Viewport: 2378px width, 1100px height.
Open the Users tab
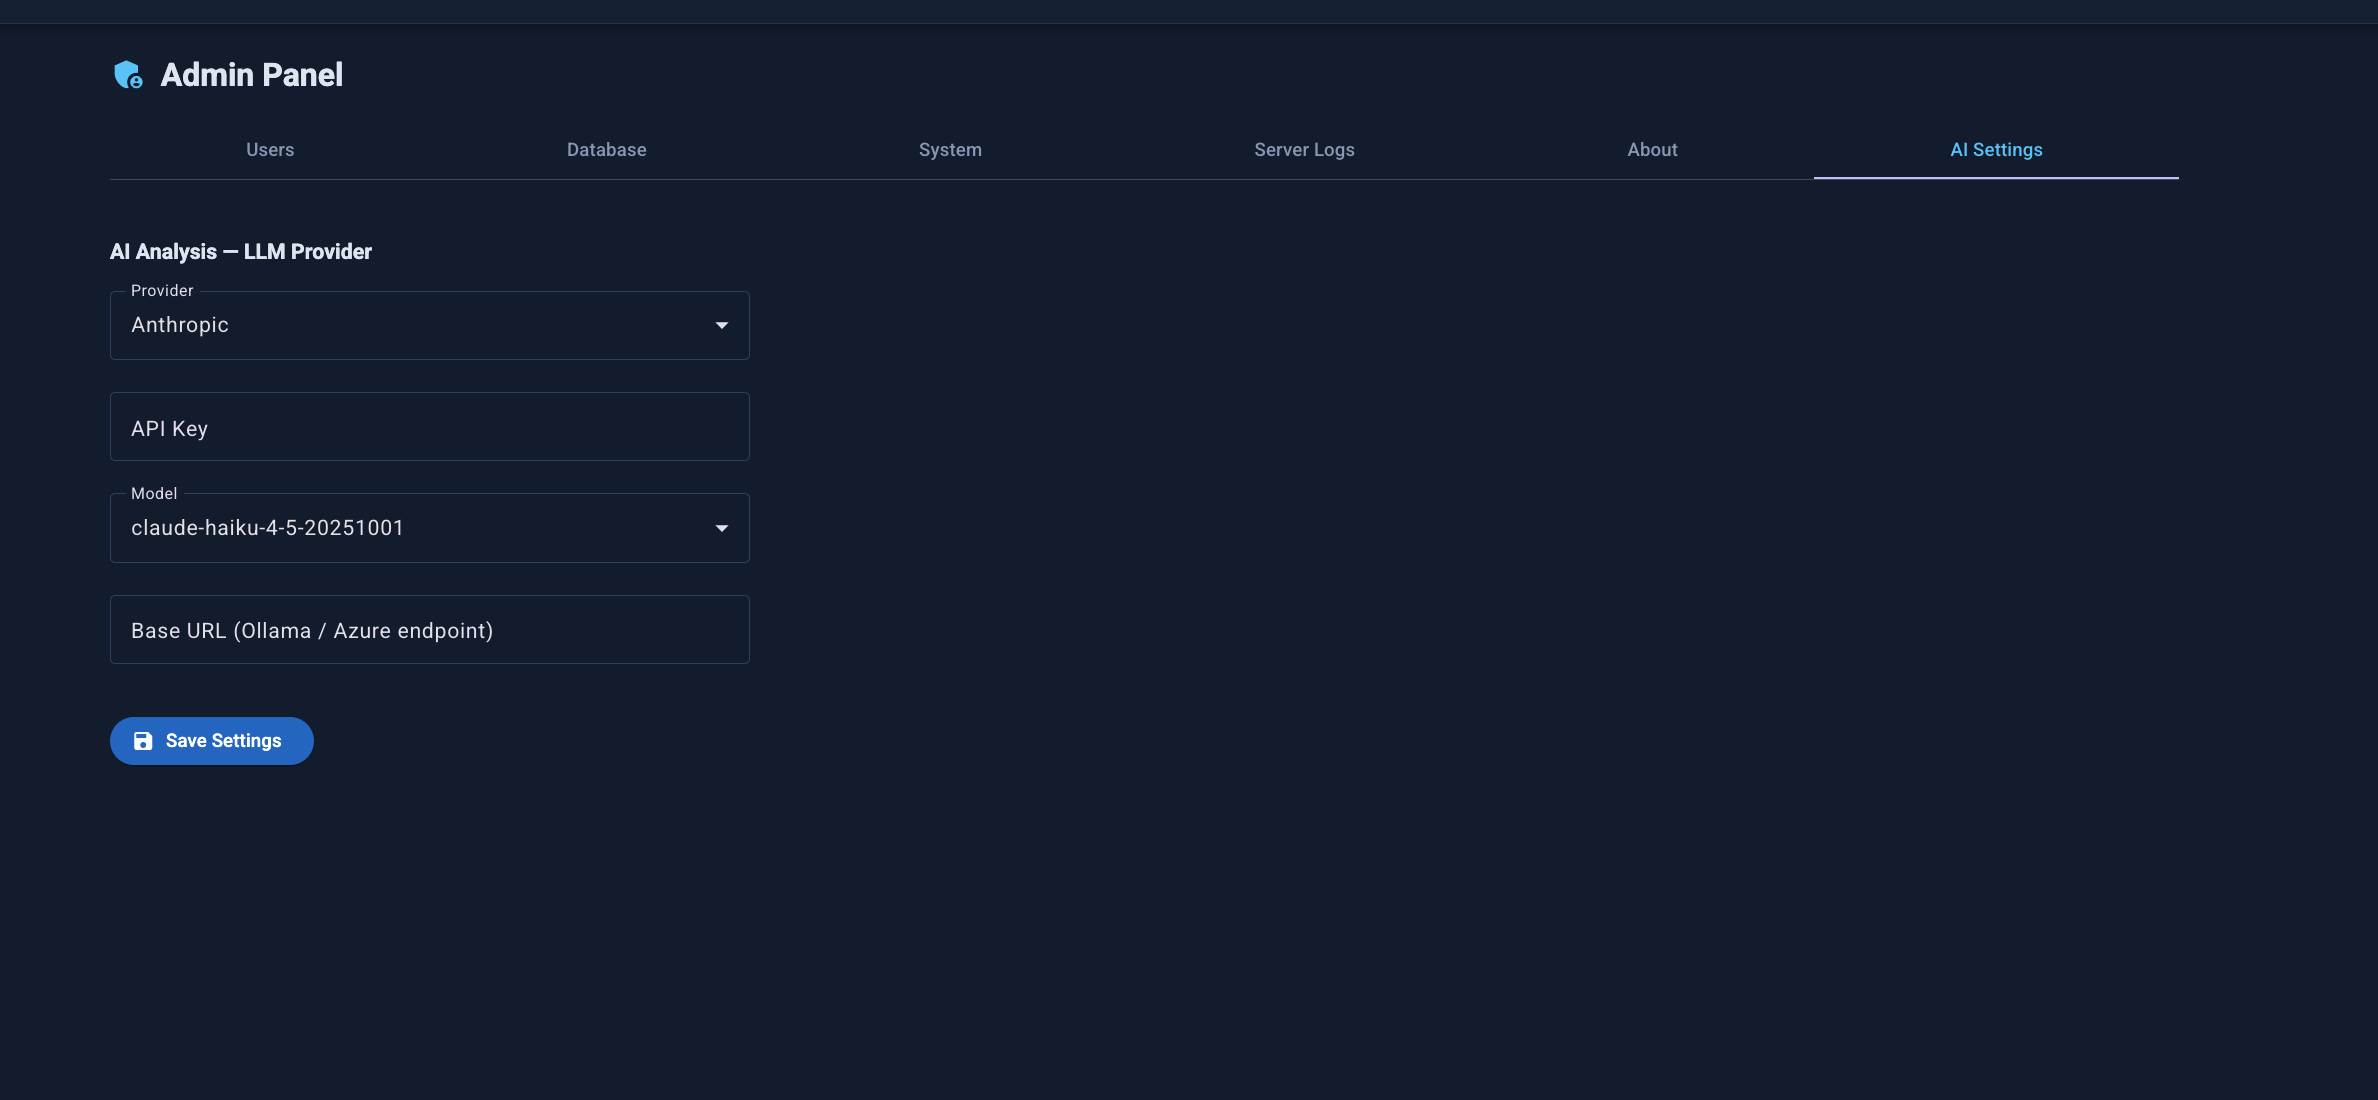click(270, 150)
